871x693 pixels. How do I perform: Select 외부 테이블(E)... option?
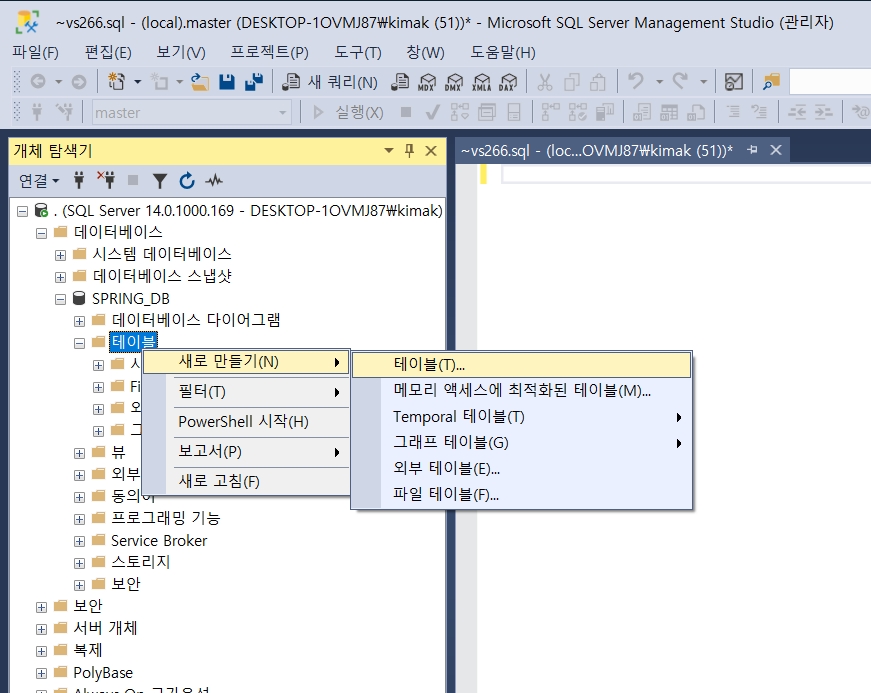click(522, 469)
